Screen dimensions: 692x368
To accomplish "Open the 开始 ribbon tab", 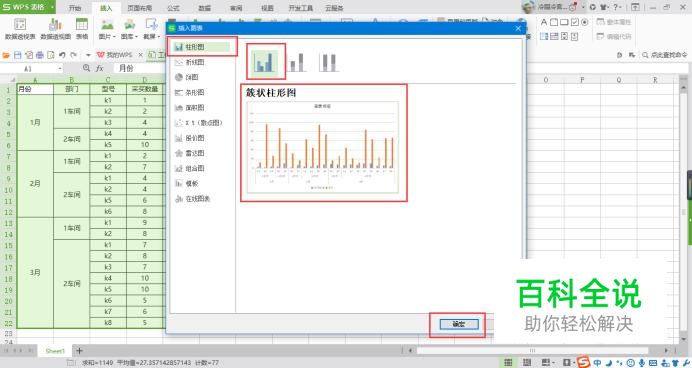I will click(75, 8).
